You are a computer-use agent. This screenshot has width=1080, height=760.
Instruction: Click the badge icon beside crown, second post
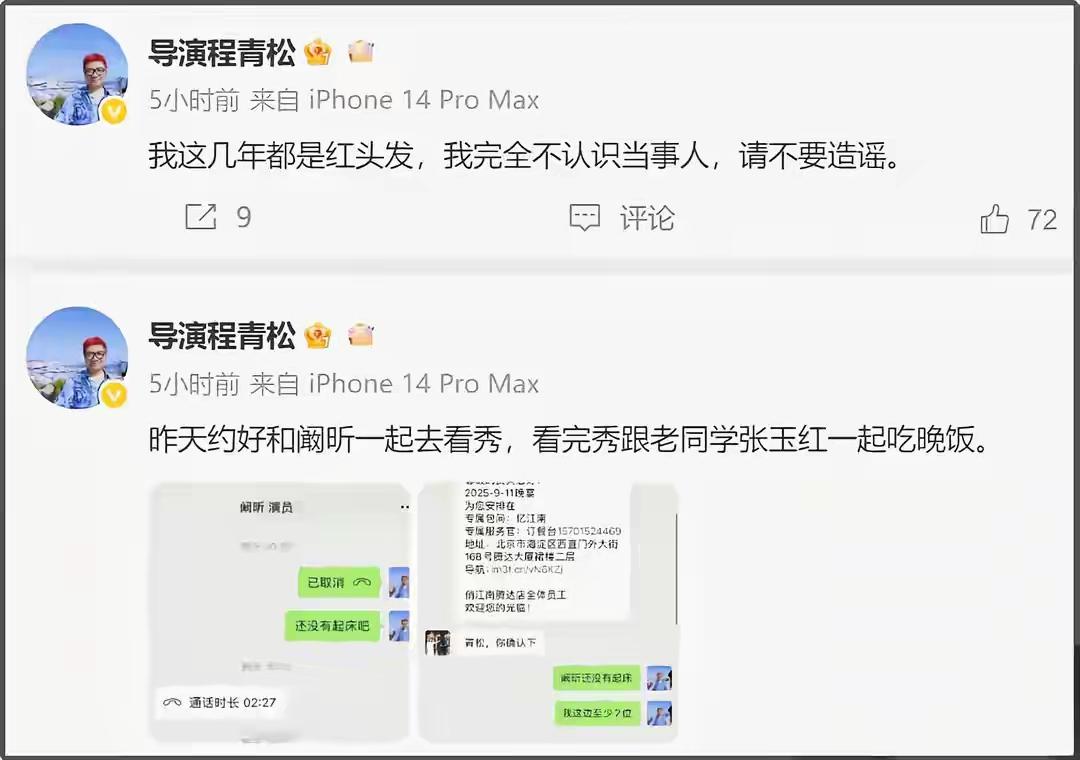click(361, 334)
